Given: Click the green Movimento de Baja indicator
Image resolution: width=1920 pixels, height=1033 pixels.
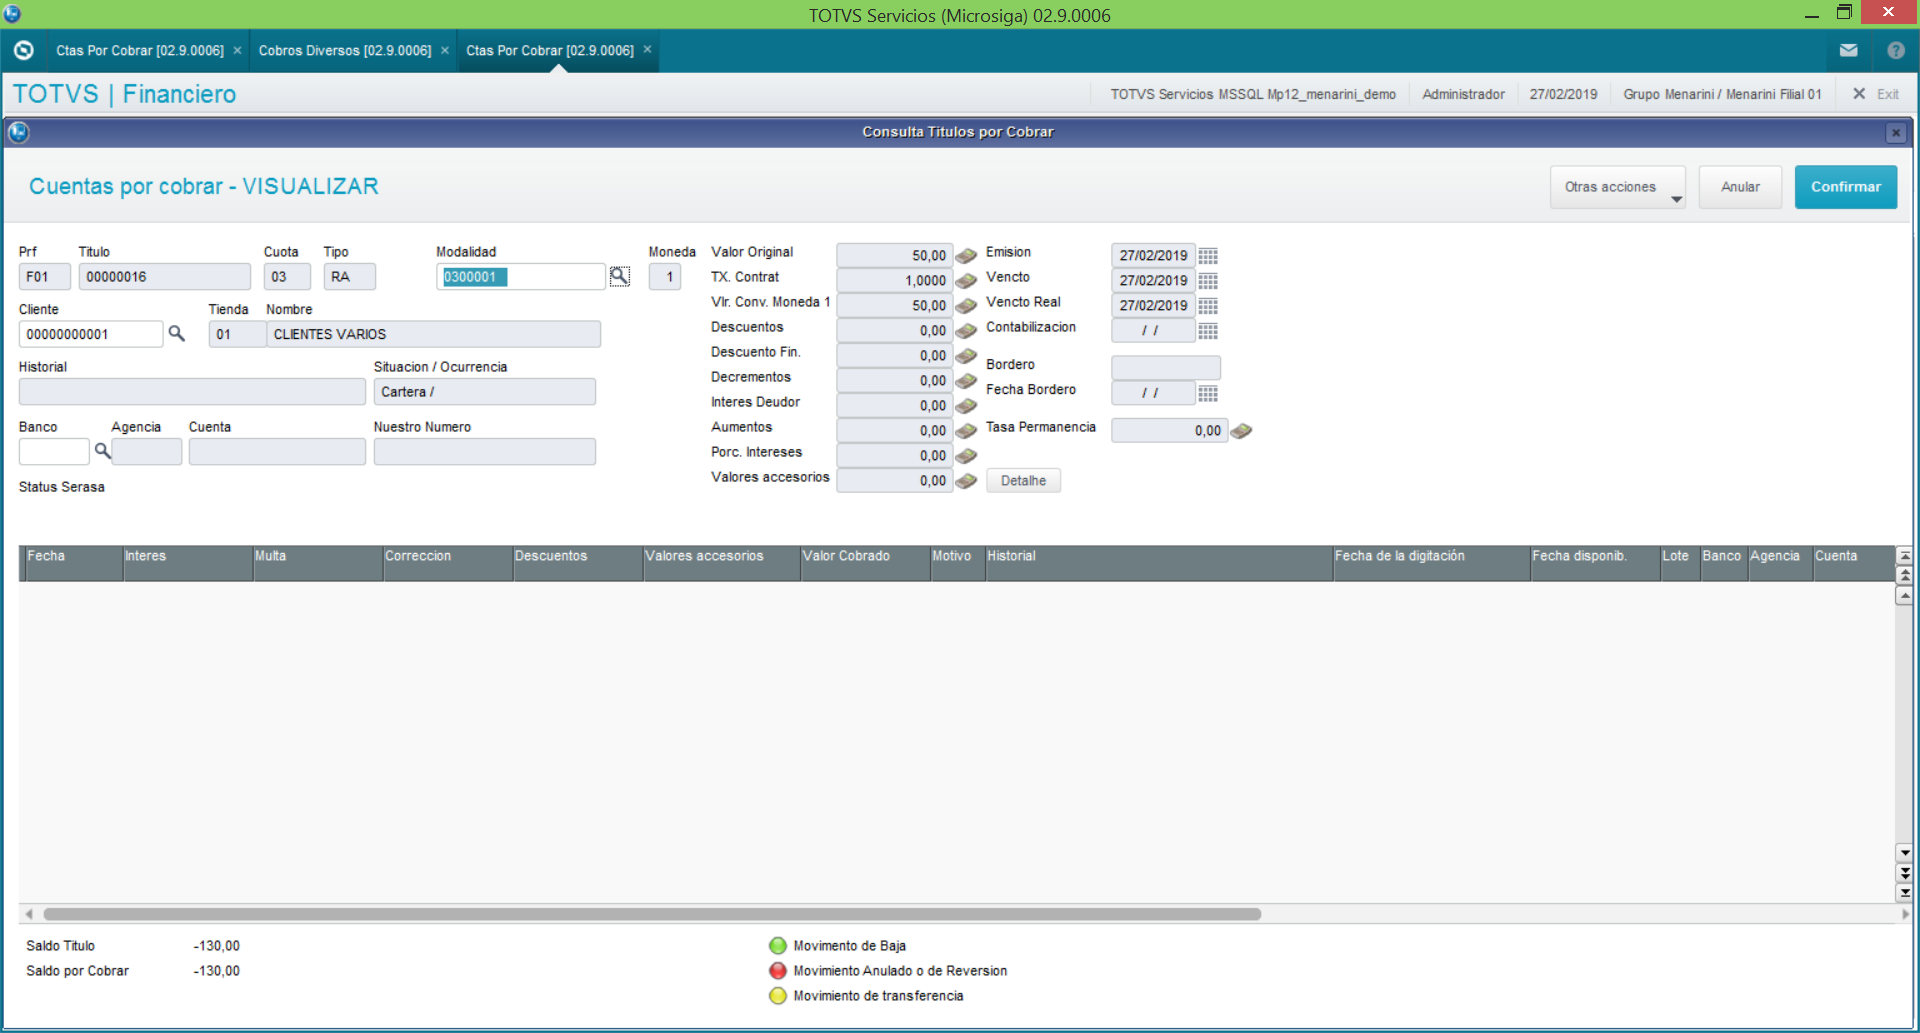Looking at the screenshot, I should (778, 946).
